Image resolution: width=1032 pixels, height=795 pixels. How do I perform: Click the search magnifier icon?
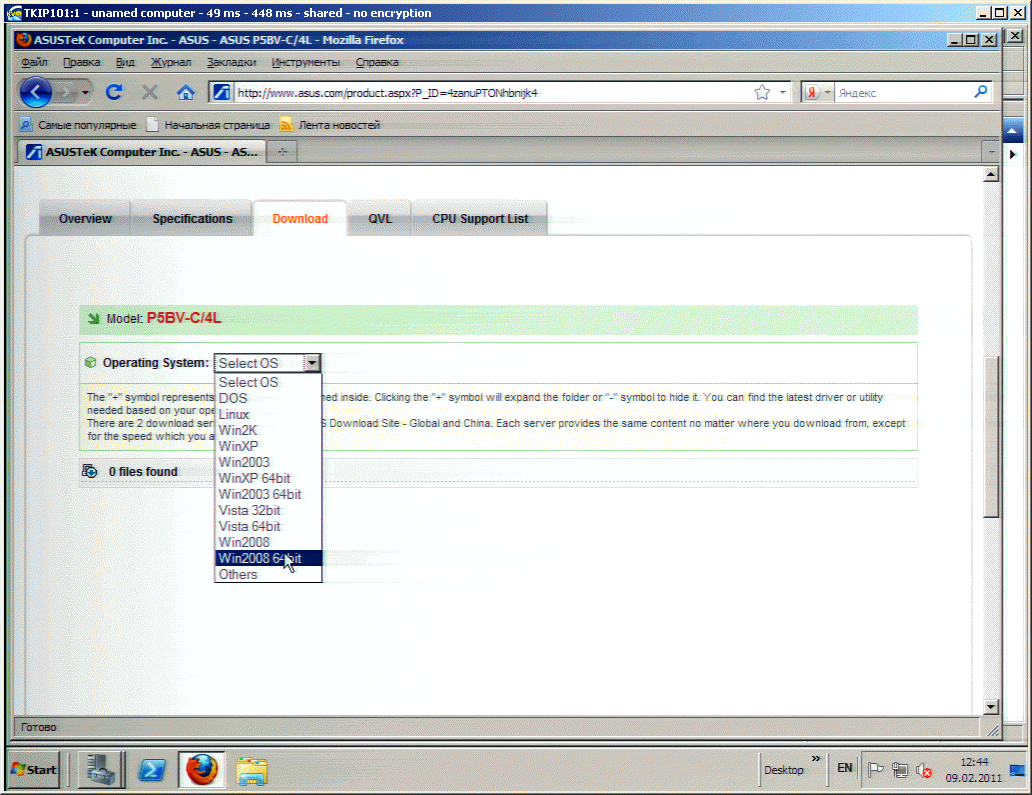tap(981, 92)
